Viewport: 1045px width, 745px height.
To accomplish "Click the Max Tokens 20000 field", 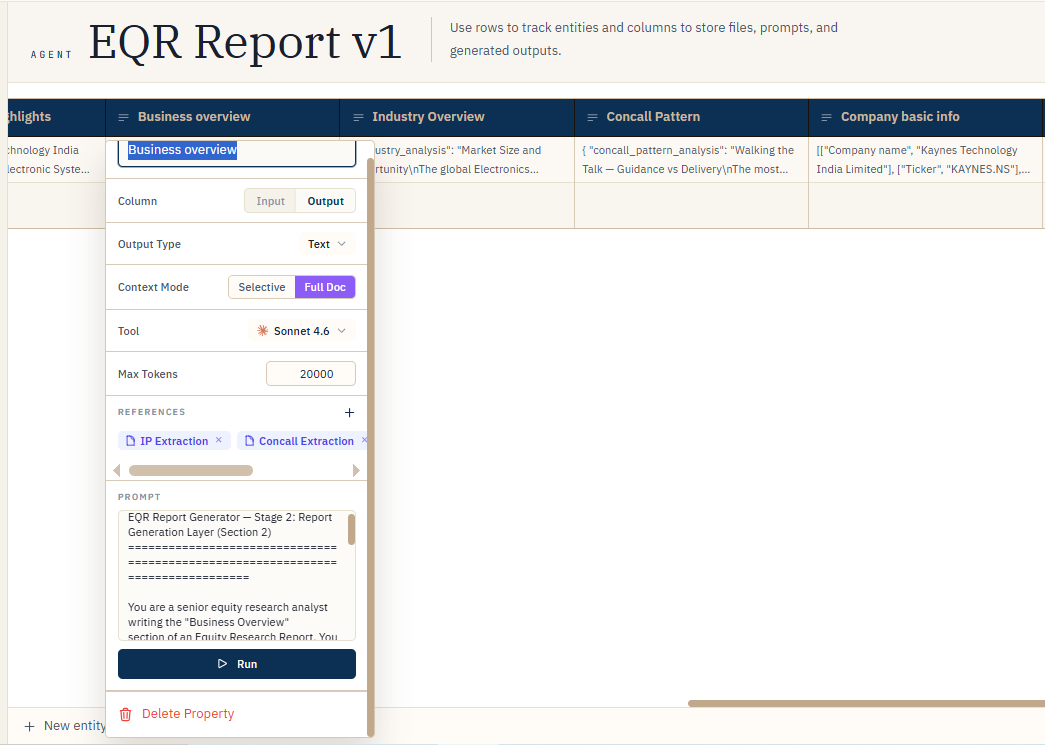I will click(x=311, y=374).
